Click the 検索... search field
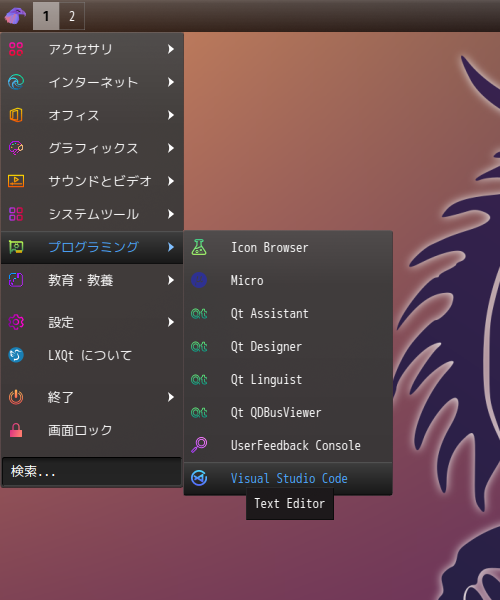 (x=92, y=471)
